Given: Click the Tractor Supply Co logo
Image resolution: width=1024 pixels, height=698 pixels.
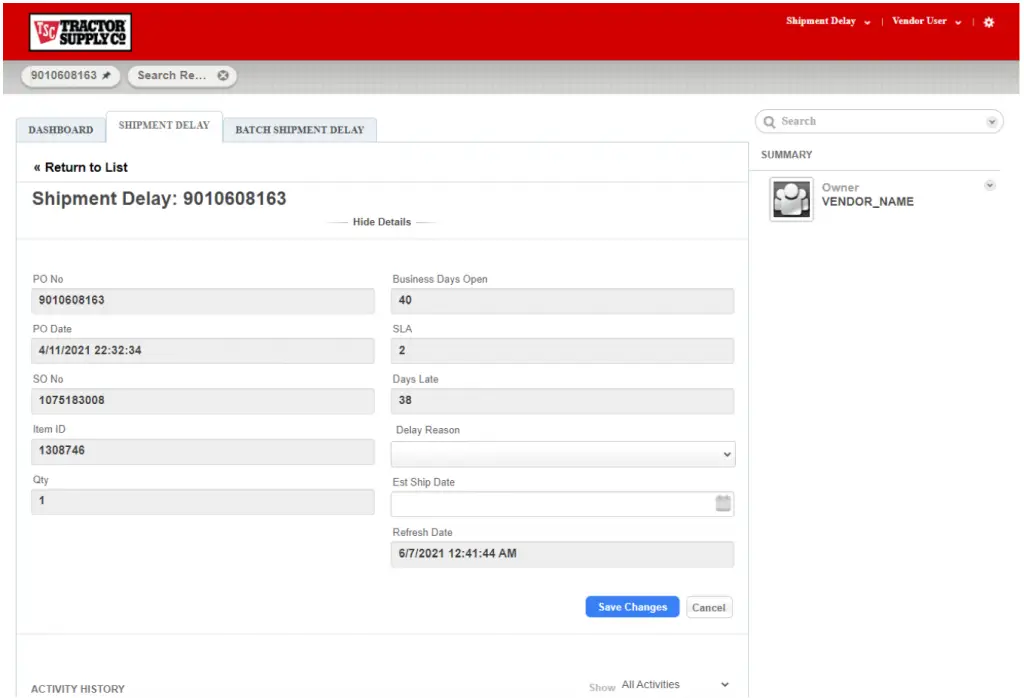Looking at the screenshot, I should tap(80, 32).
